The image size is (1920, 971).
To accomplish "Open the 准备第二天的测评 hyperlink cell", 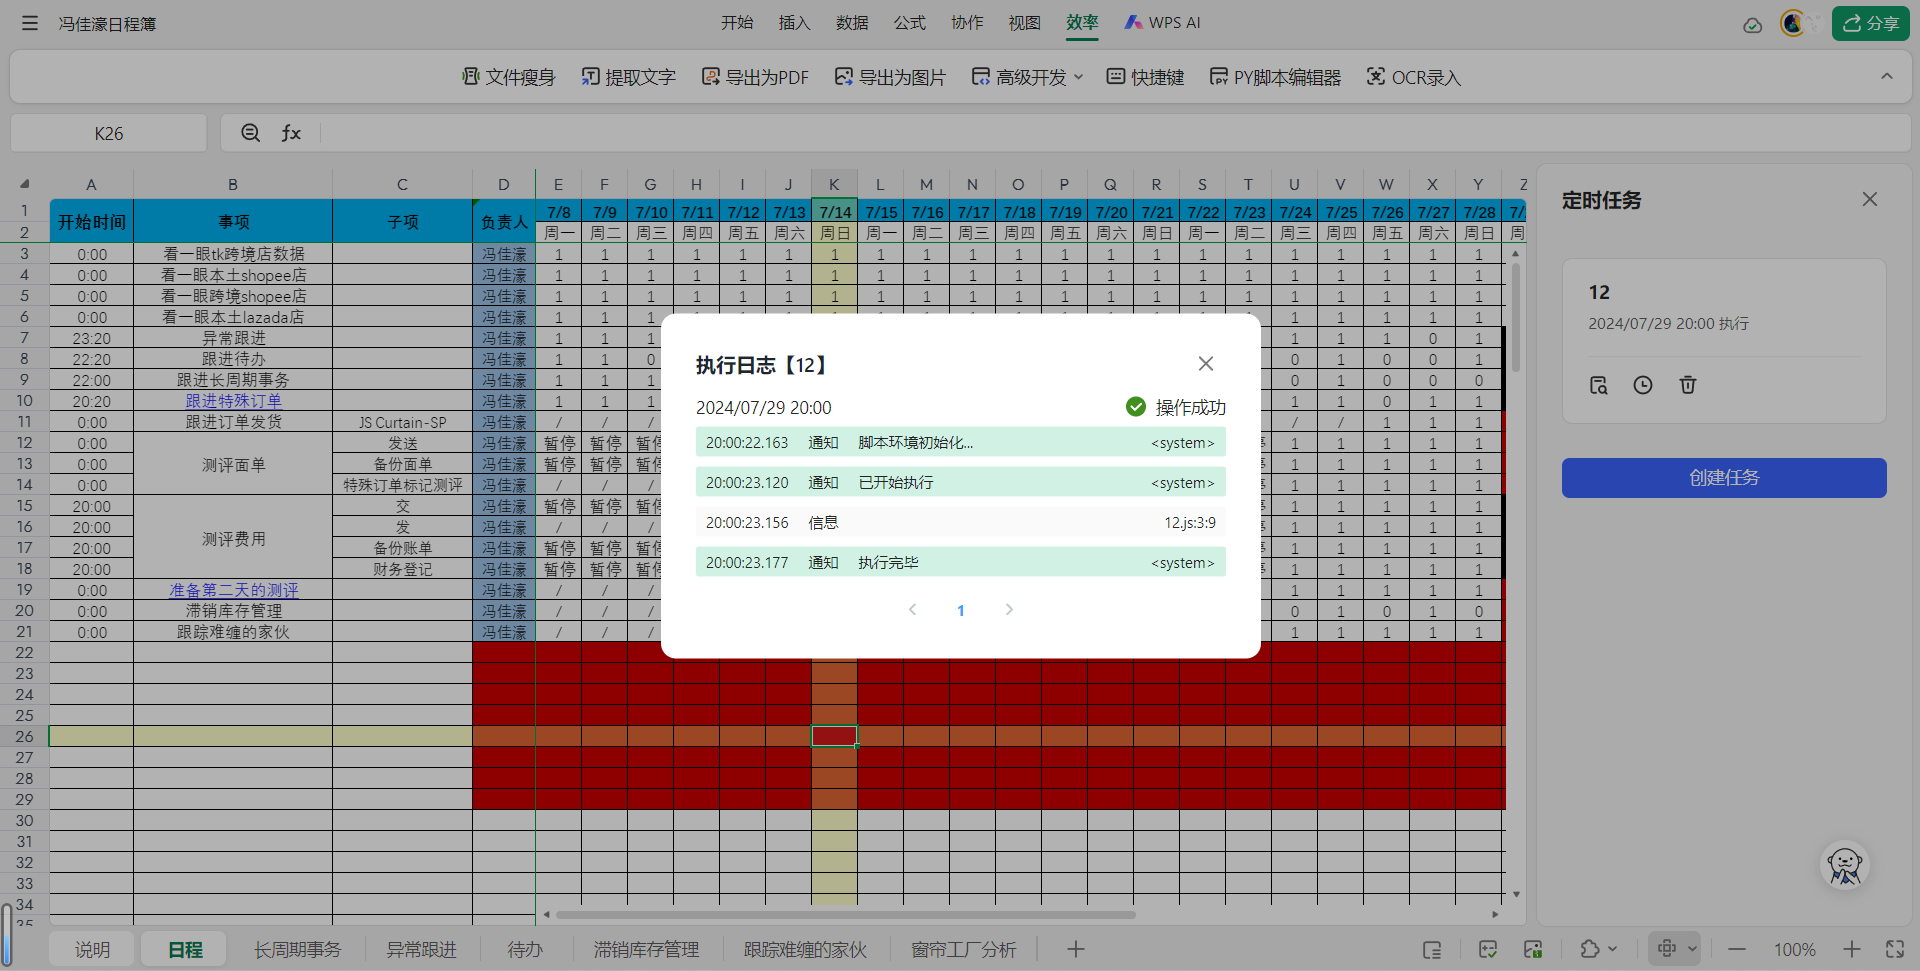I will click(x=233, y=590).
